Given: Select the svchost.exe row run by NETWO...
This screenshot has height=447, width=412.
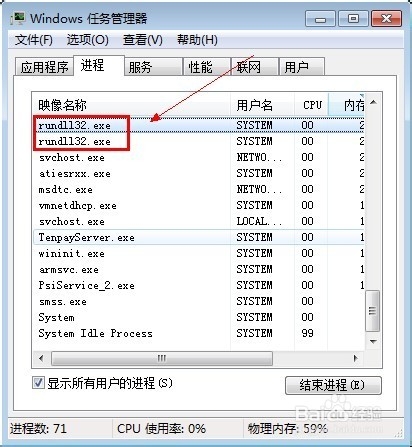Looking at the screenshot, I should (199, 157).
